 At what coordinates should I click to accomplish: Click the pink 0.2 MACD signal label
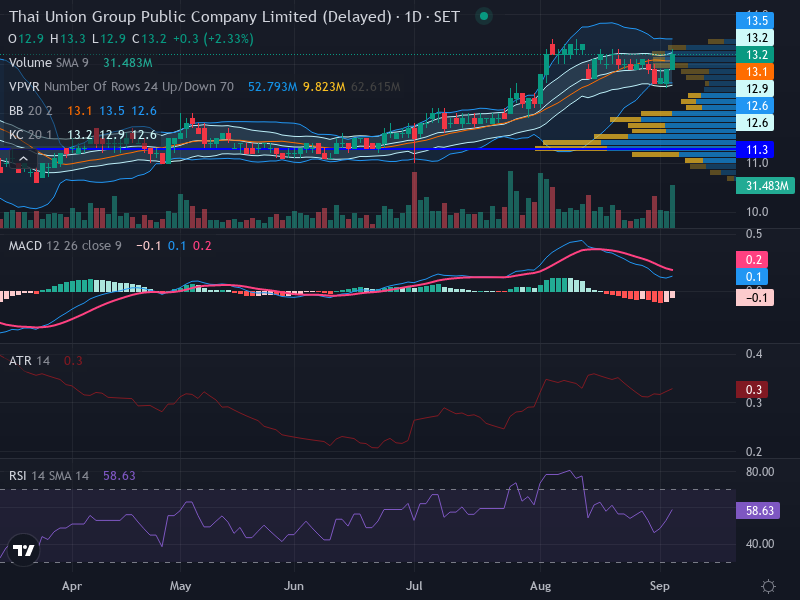tap(752, 260)
